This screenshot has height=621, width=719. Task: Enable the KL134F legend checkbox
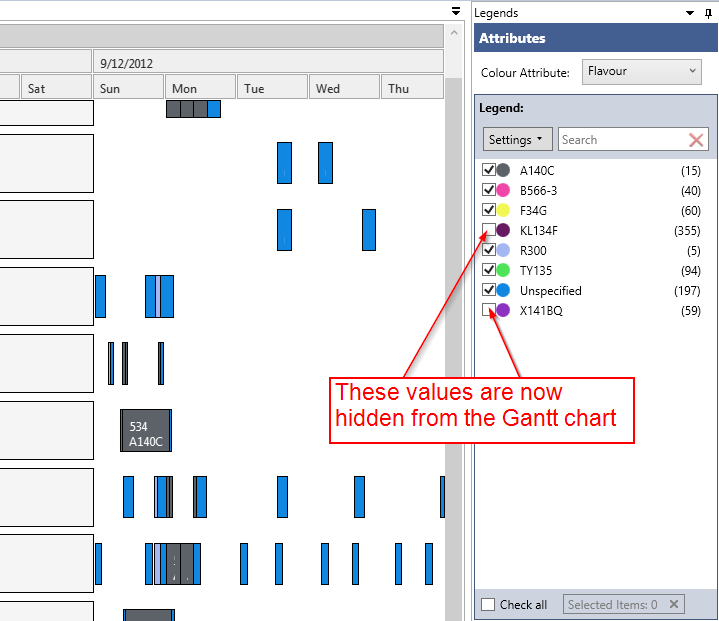[x=489, y=230]
